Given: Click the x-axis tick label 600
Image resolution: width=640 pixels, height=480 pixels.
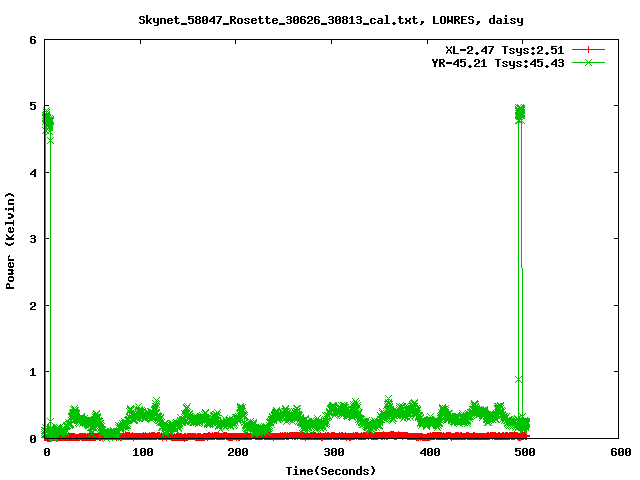Looking at the screenshot, I should [620, 452].
